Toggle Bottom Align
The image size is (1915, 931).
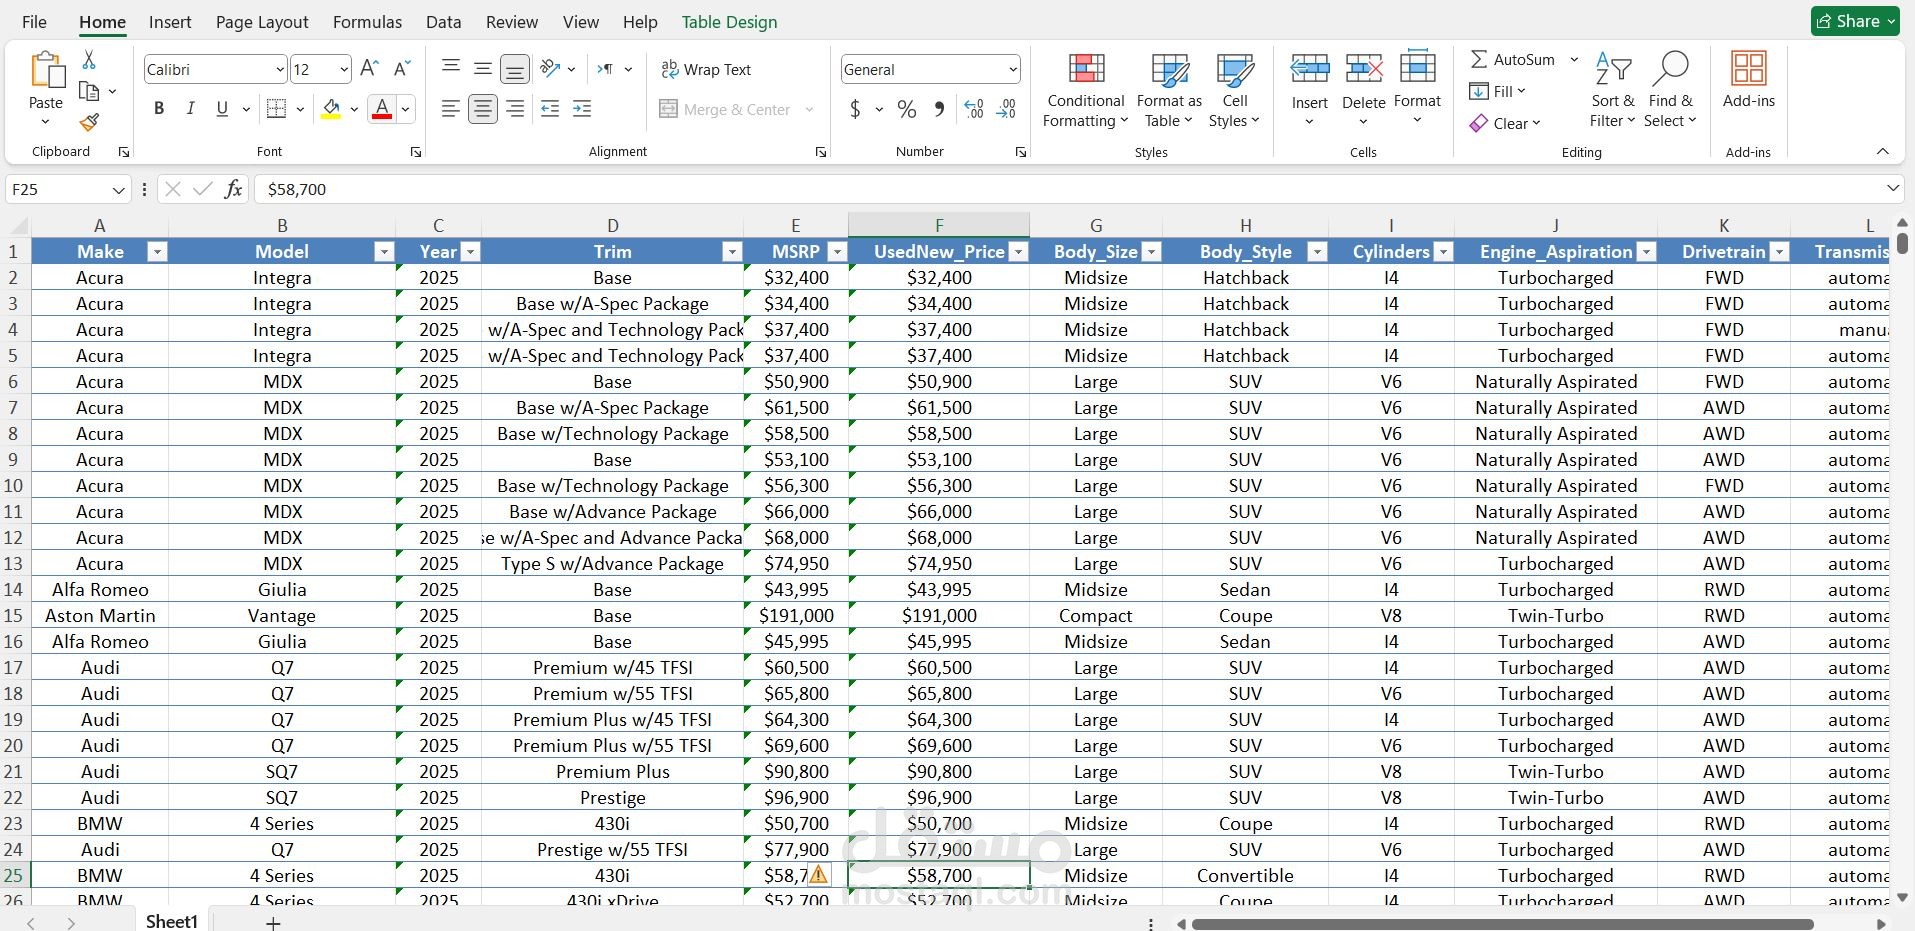[x=515, y=69]
